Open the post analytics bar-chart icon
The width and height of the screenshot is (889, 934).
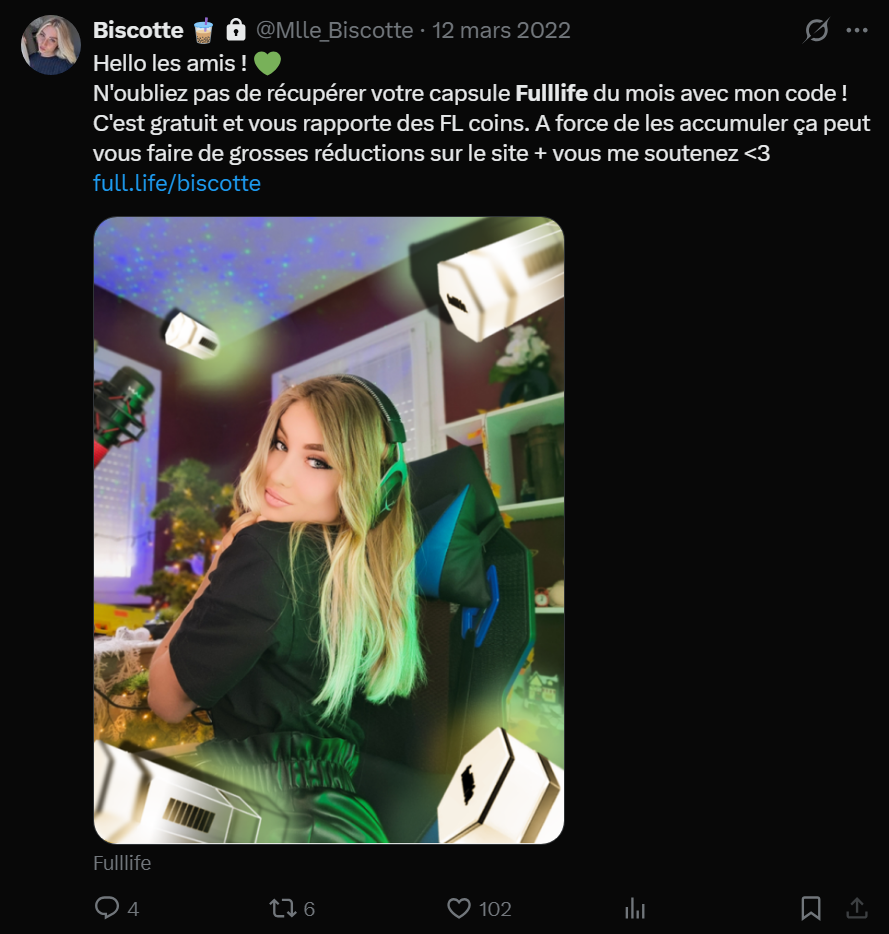(x=635, y=908)
